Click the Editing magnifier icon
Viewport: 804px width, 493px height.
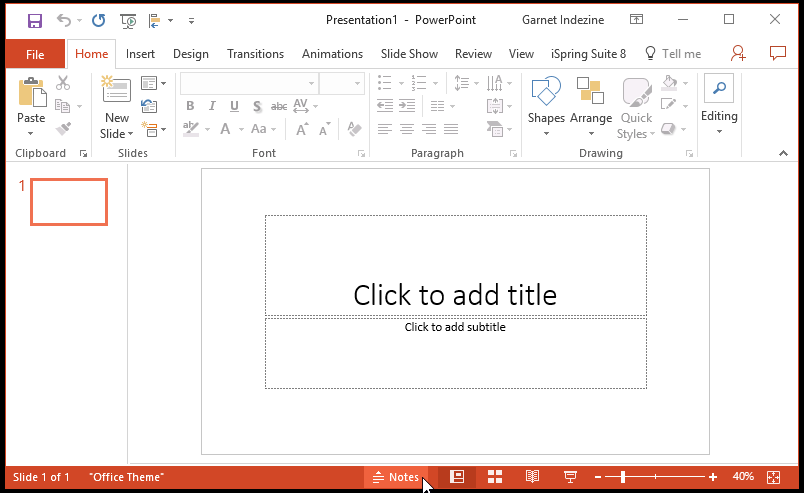click(719, 88)
